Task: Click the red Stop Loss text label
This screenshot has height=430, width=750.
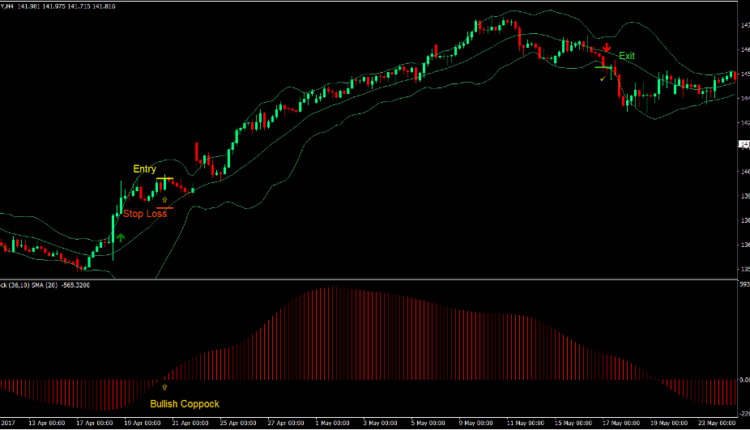Action: (x=145, y=213)
